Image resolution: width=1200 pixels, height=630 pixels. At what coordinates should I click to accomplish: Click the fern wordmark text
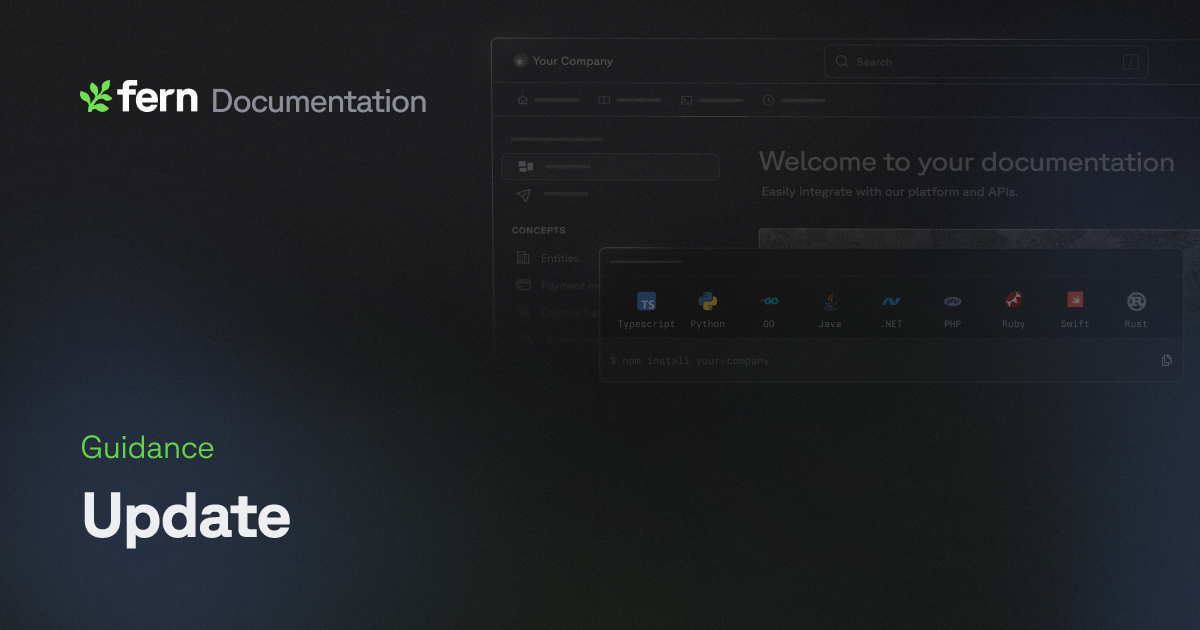[x=158, y=97]
